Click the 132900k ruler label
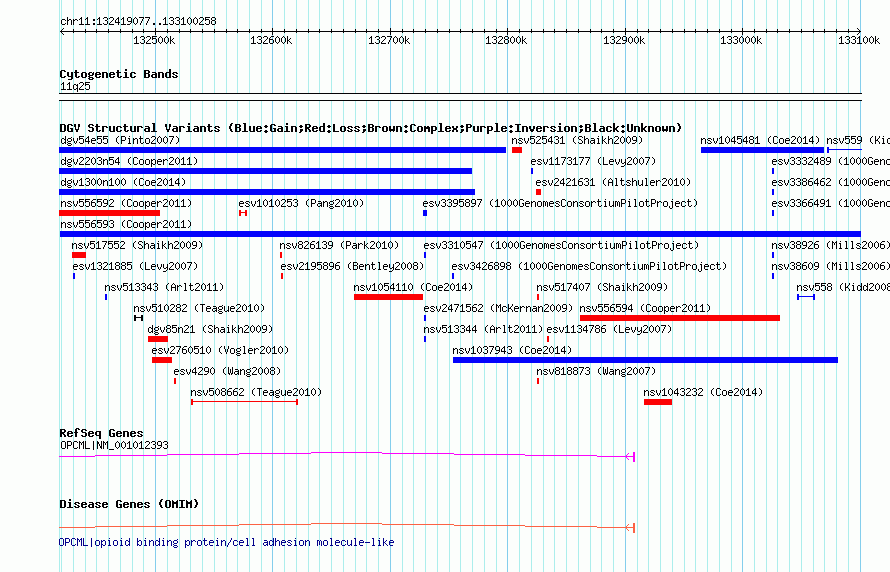This screenshot has width=890, height=572. pos(624,40)
